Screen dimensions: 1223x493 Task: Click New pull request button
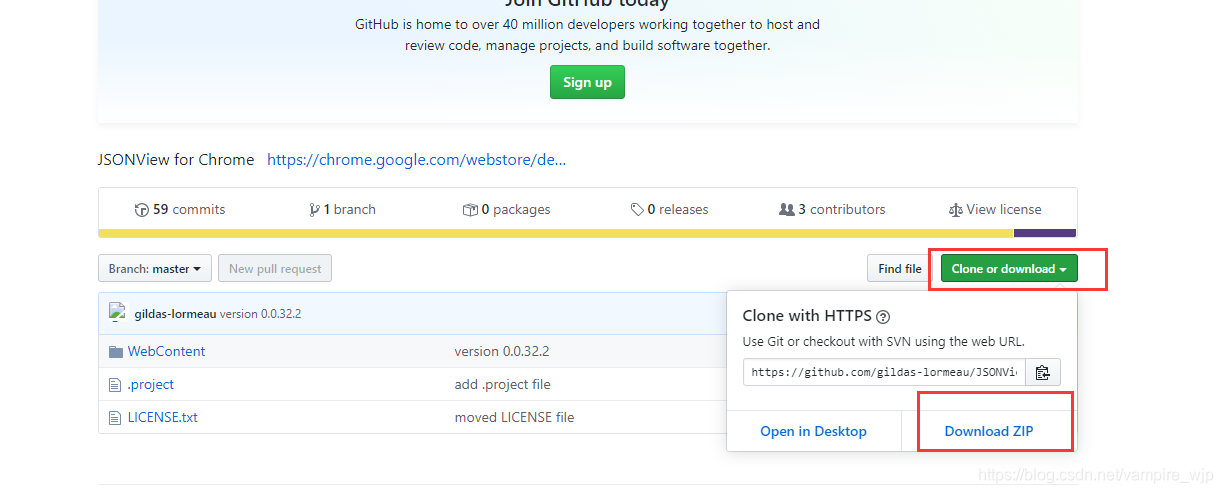[x=275, y=268]
